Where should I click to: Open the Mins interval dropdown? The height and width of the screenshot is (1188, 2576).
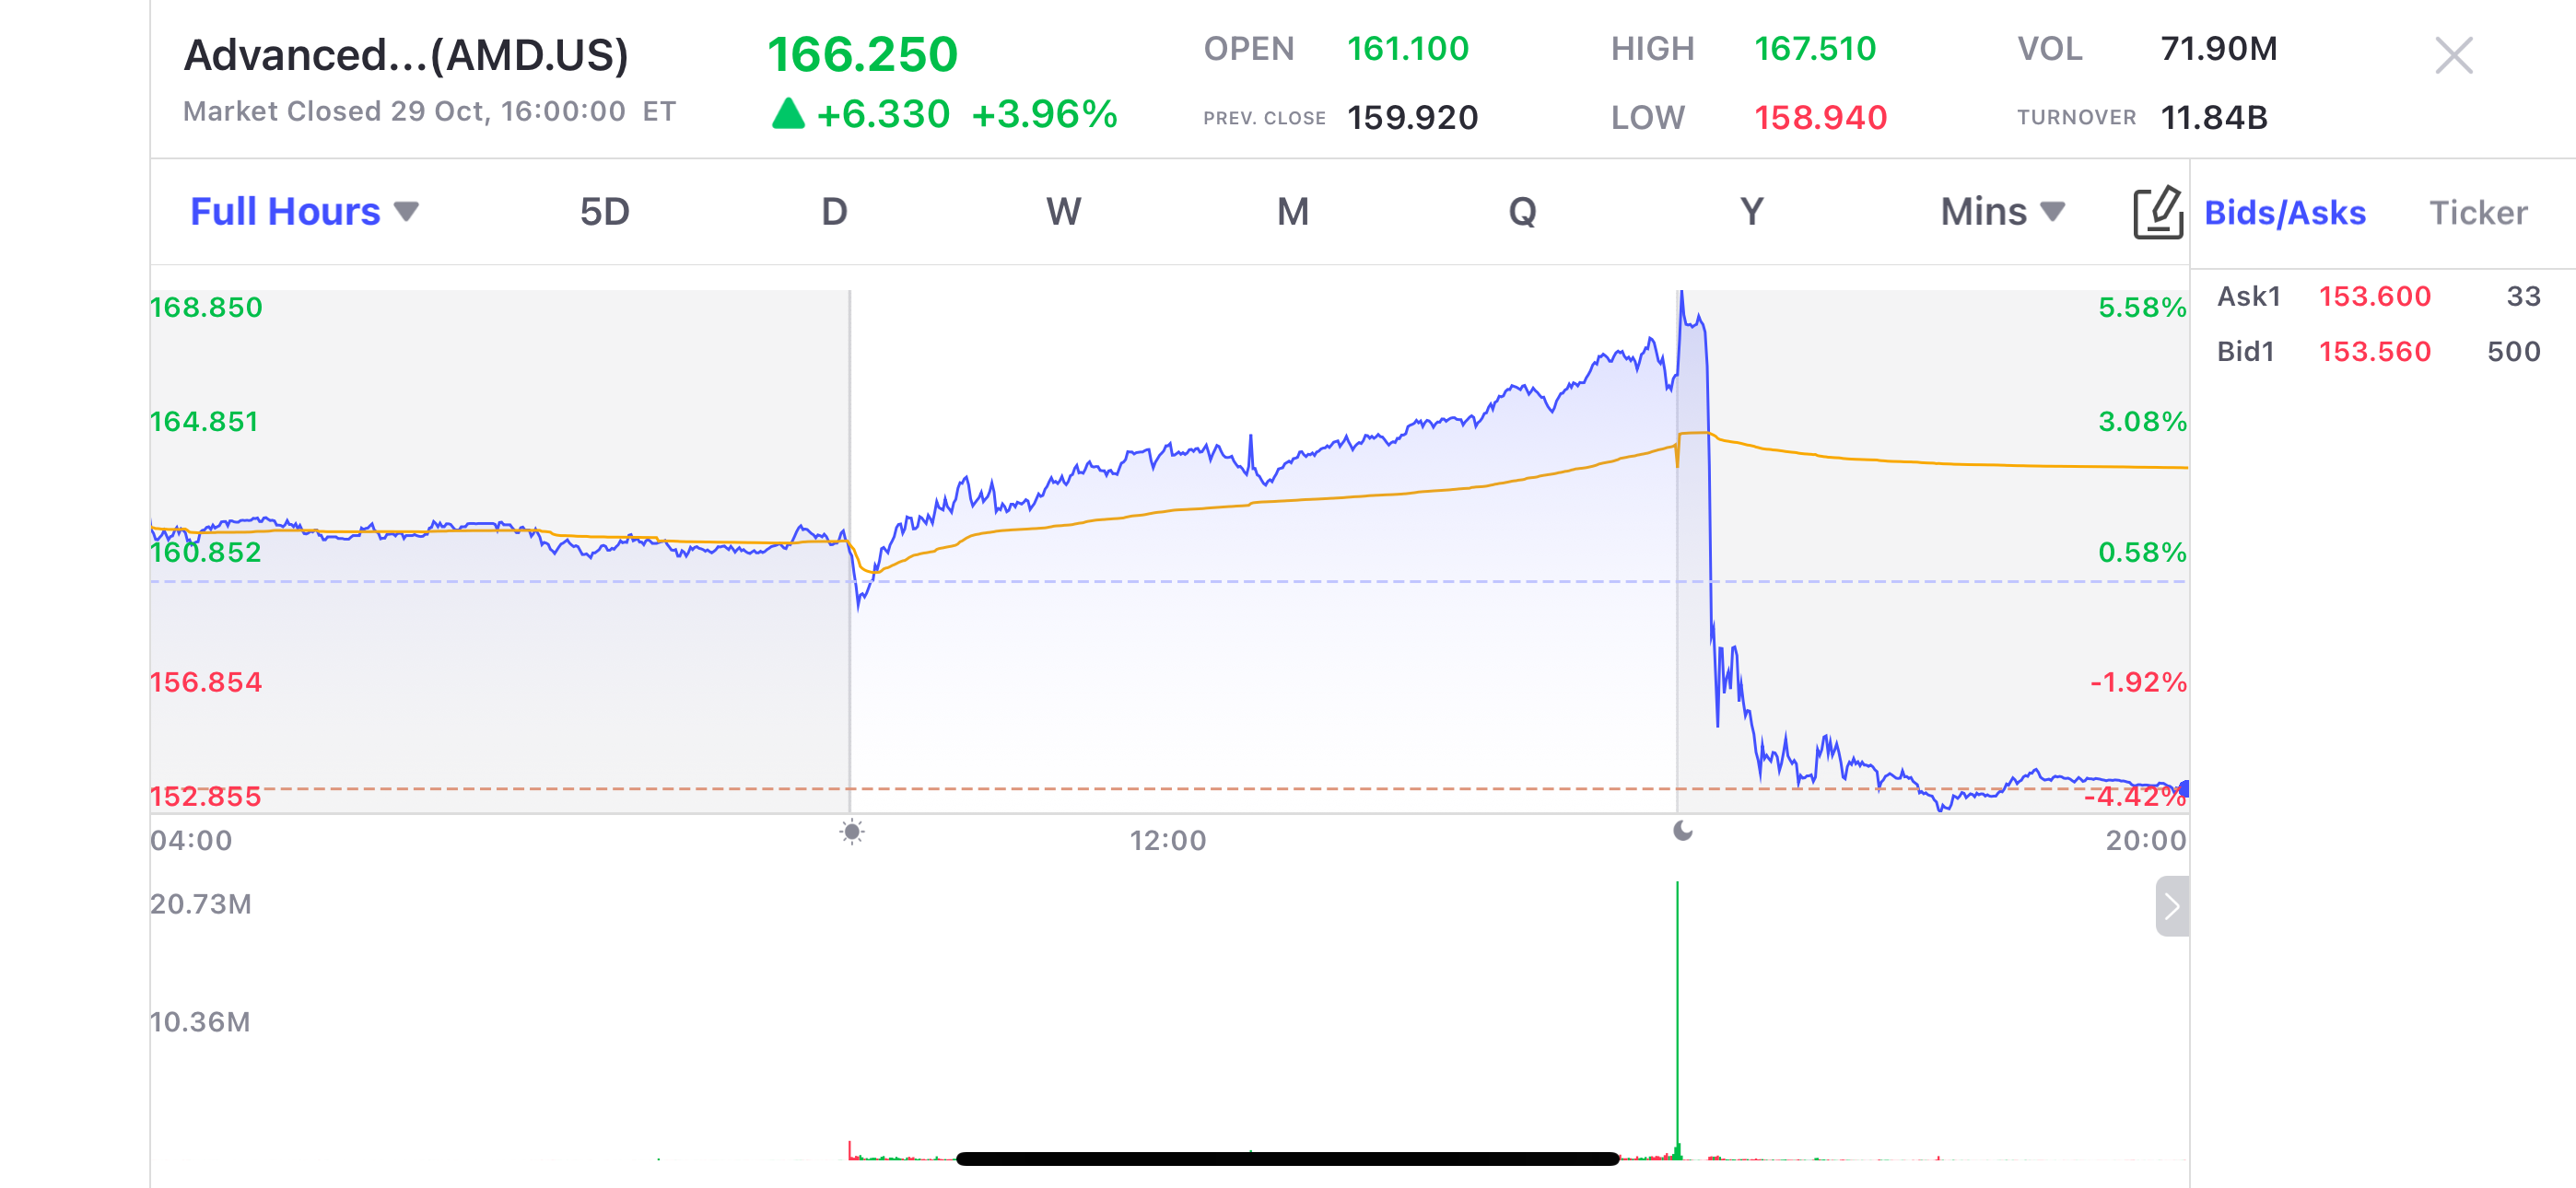(x=2000, y=211)
